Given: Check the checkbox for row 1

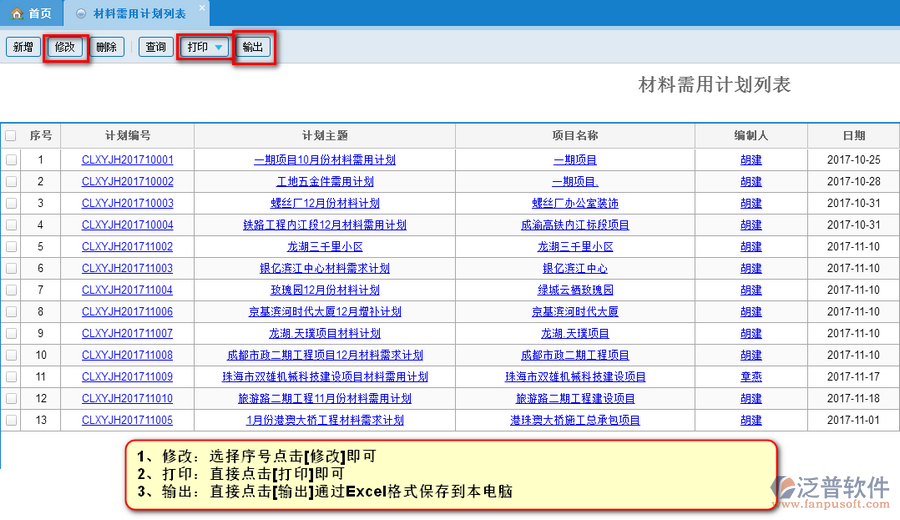Looking at the screenshot, I should click(x=11, y=160).
